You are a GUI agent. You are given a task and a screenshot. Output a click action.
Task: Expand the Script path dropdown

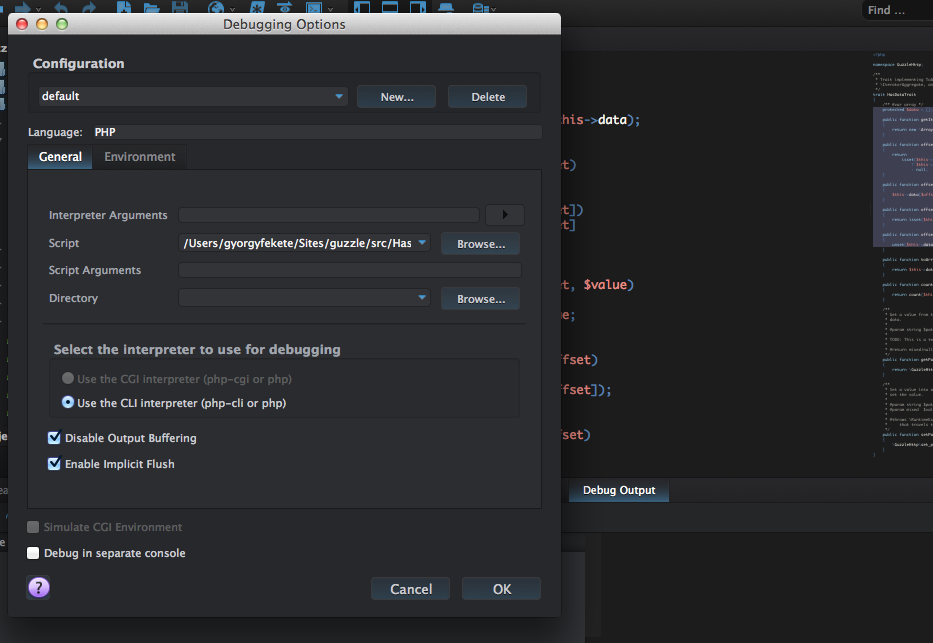tap(422, 243)
